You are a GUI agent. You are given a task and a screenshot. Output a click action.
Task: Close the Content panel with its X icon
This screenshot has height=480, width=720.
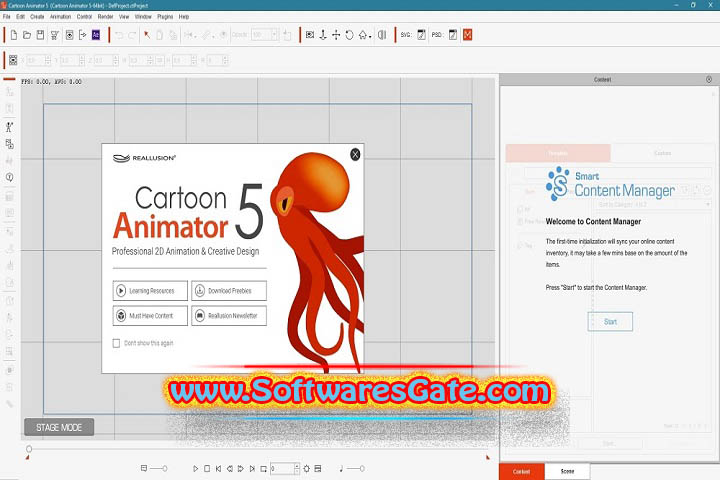point(709,79)
